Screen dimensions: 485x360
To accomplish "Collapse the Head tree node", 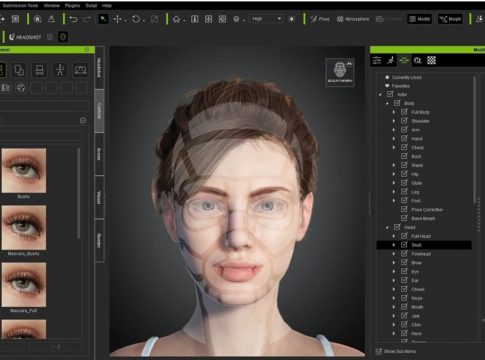I will coord(387,227).
